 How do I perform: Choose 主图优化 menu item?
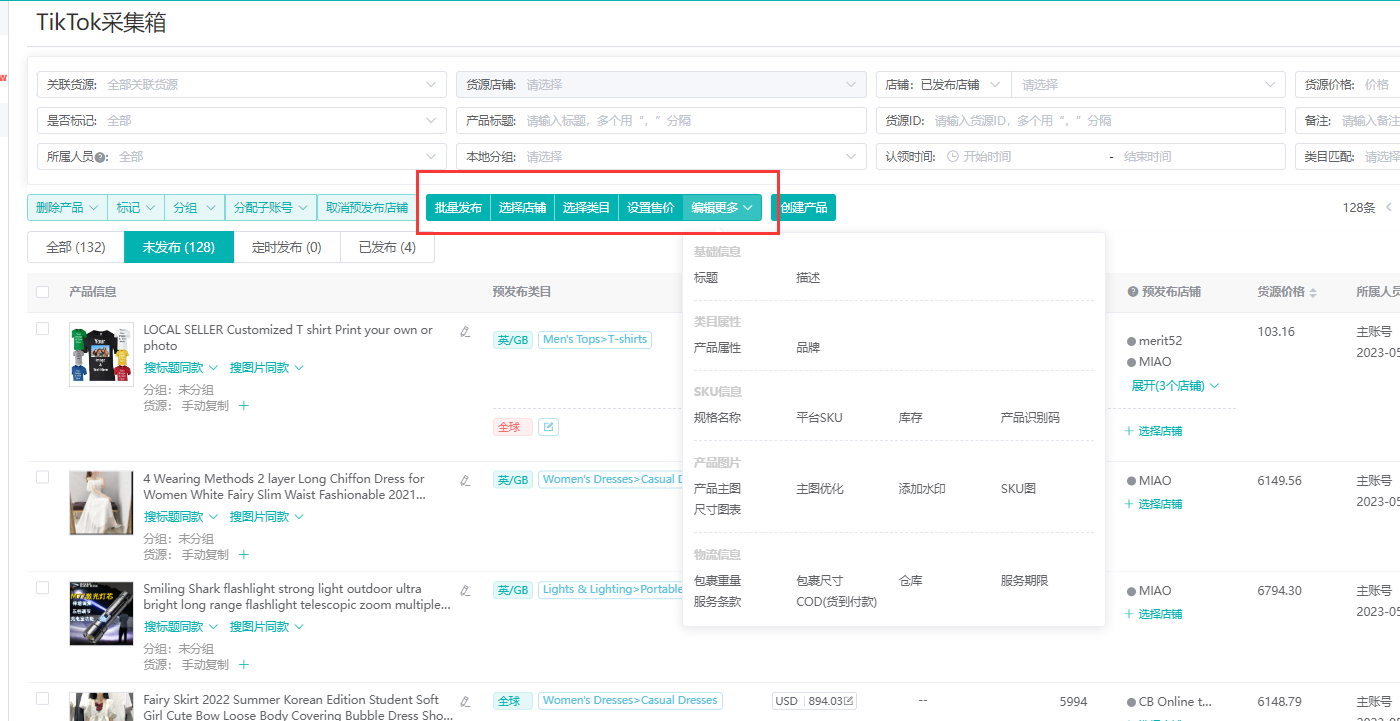click(820, 489)
